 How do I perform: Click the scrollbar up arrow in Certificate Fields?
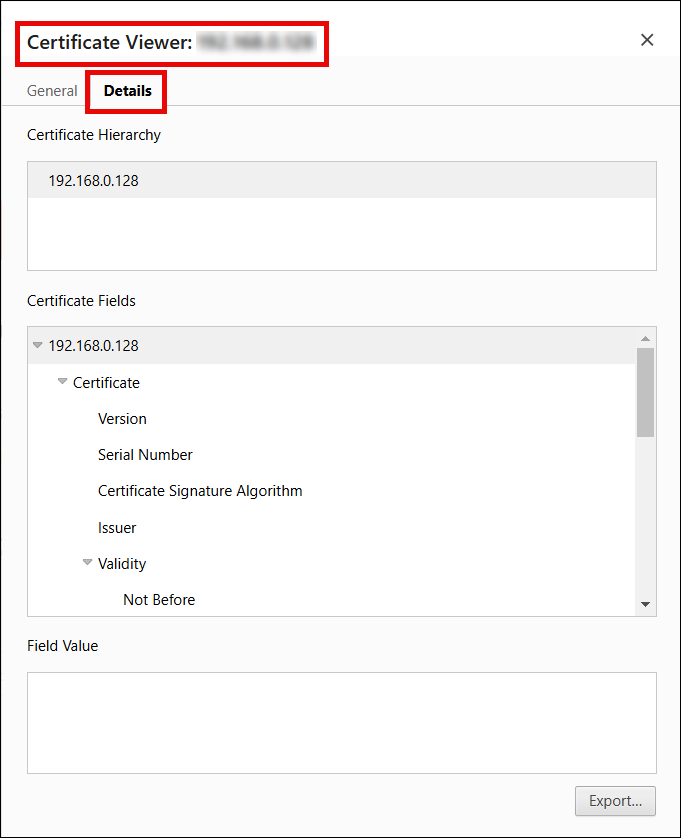coord(645,338)
